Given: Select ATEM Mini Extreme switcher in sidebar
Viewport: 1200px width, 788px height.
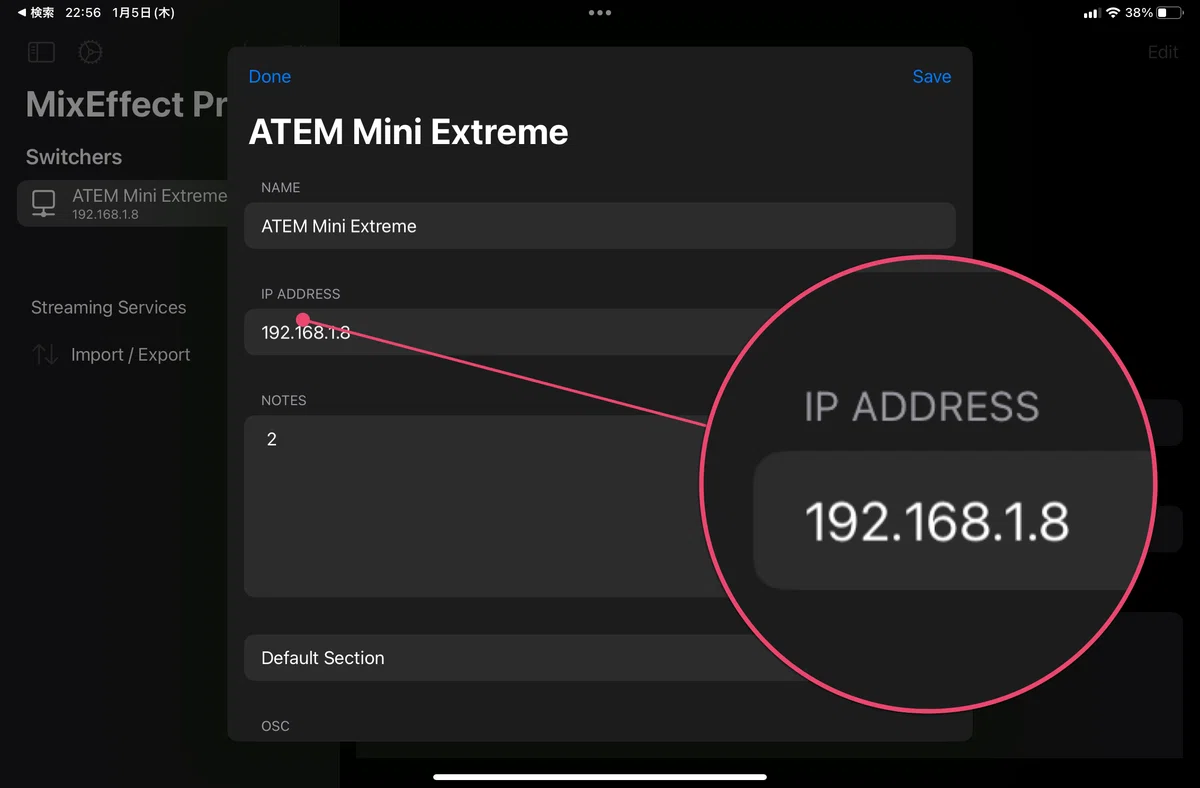Looking at the screenshot, I should [x=123, y=203].
